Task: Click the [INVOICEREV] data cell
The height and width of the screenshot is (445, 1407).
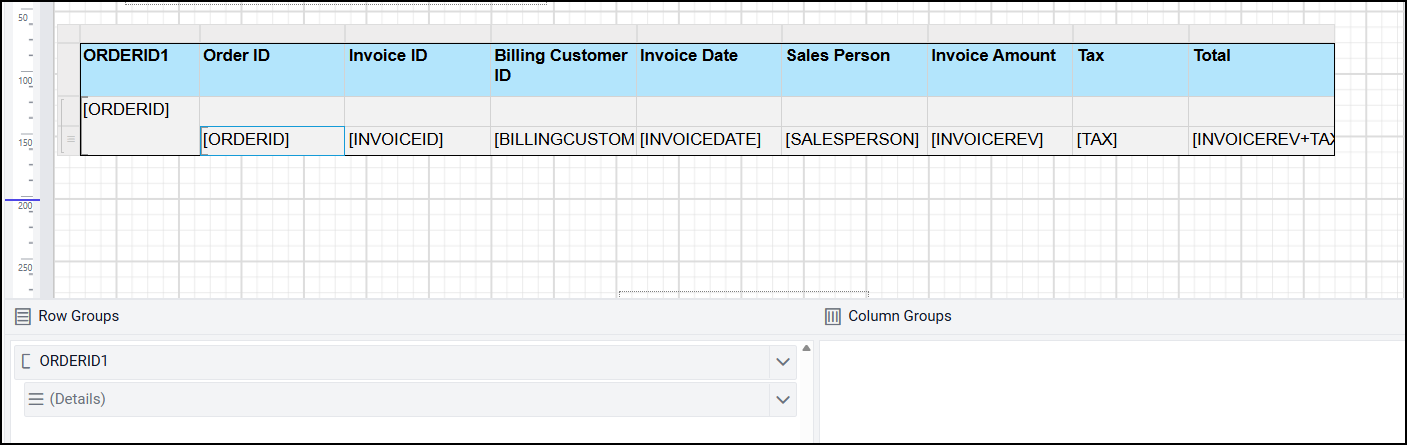Action: pos(999,140)
